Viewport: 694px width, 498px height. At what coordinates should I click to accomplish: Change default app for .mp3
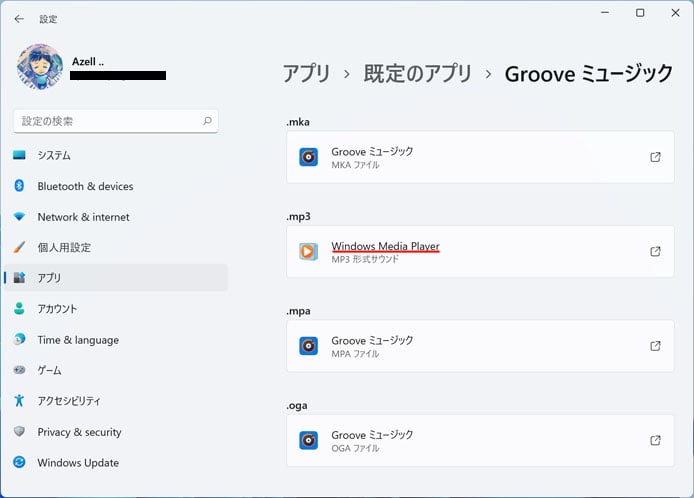pos(480,251)
